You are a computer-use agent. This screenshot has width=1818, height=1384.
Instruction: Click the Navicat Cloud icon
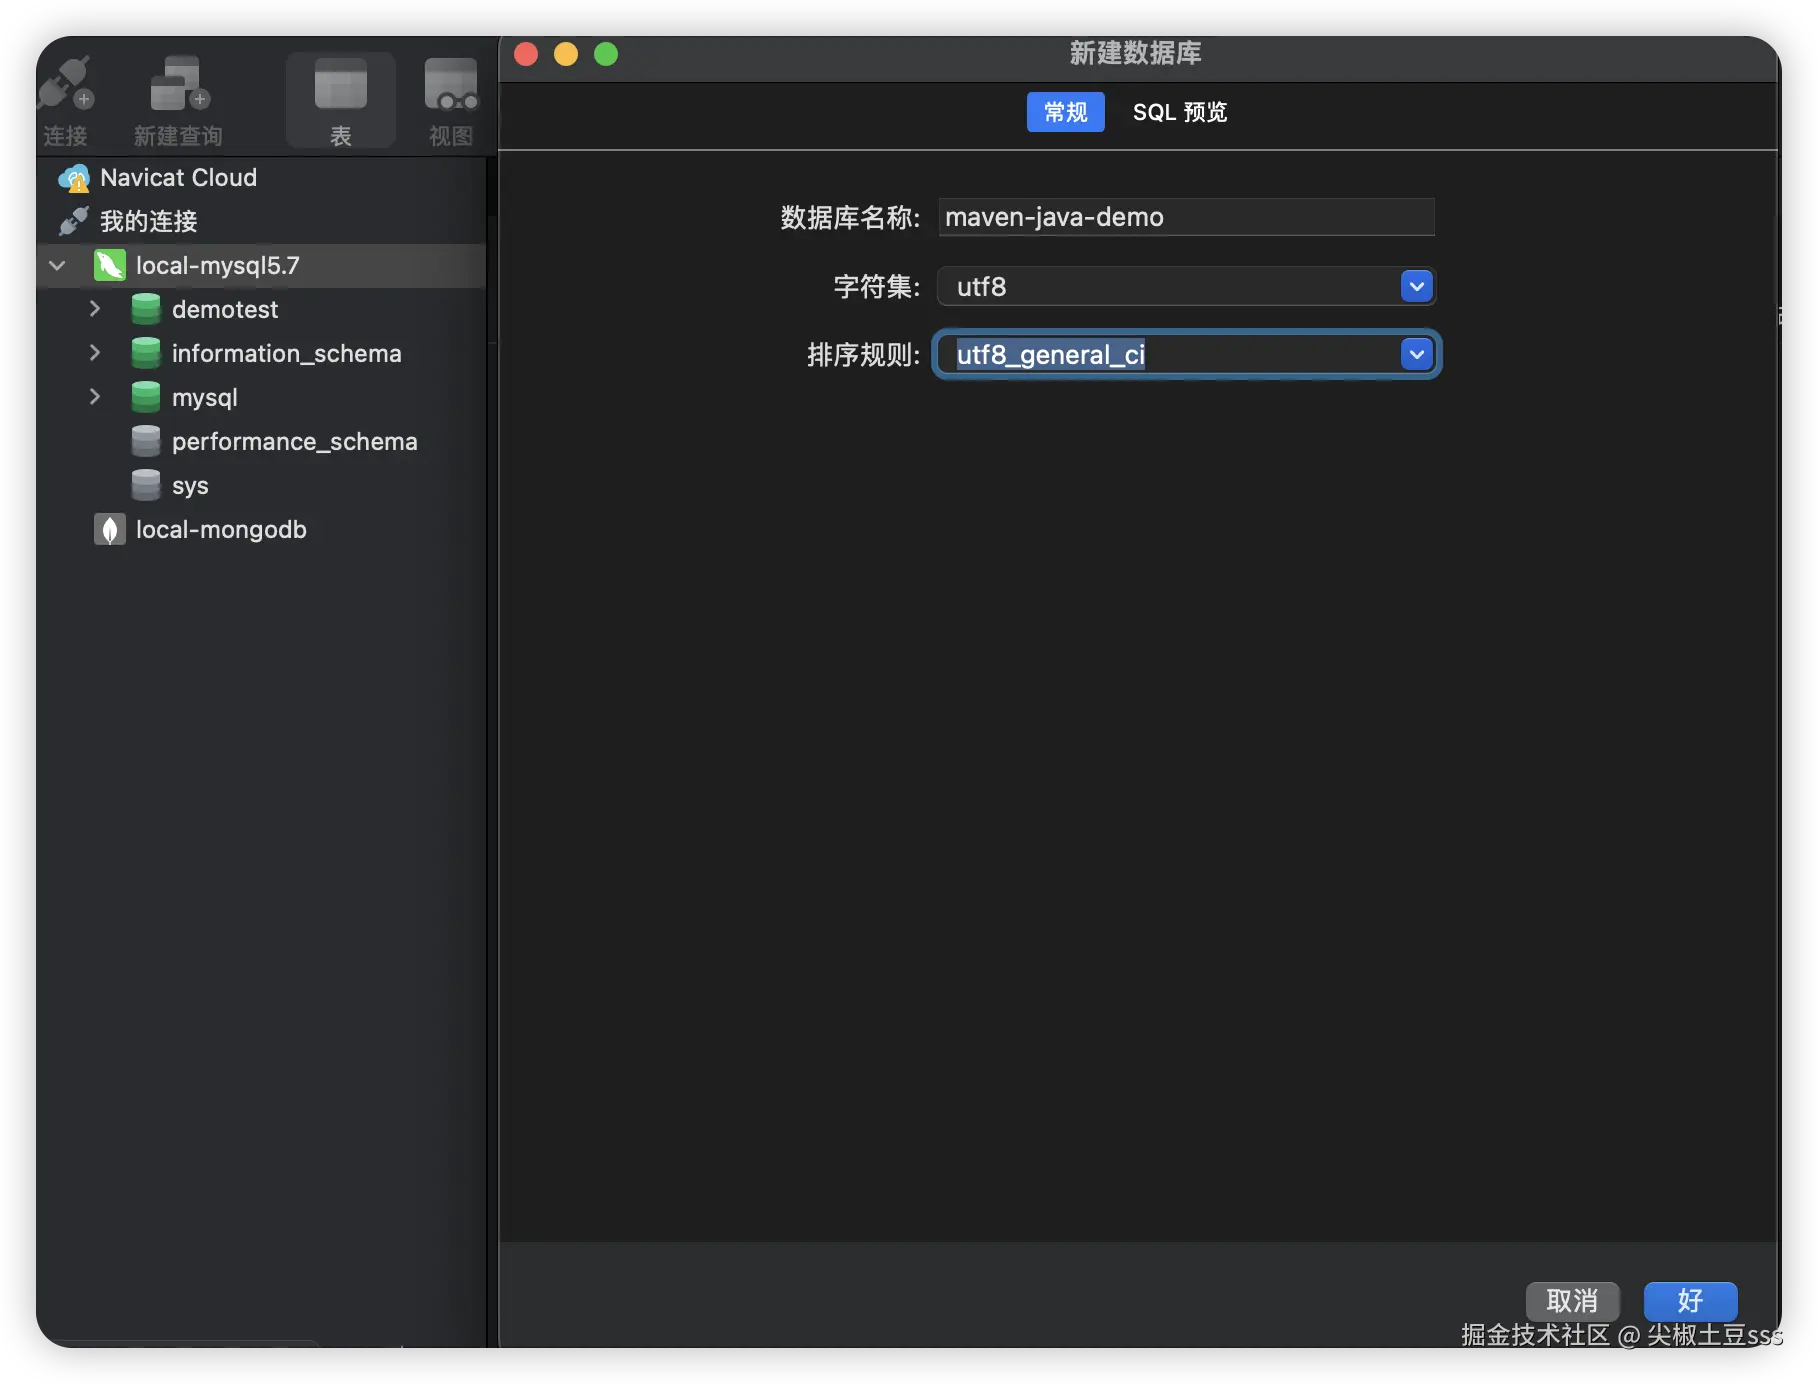click(x=74, y=178)
